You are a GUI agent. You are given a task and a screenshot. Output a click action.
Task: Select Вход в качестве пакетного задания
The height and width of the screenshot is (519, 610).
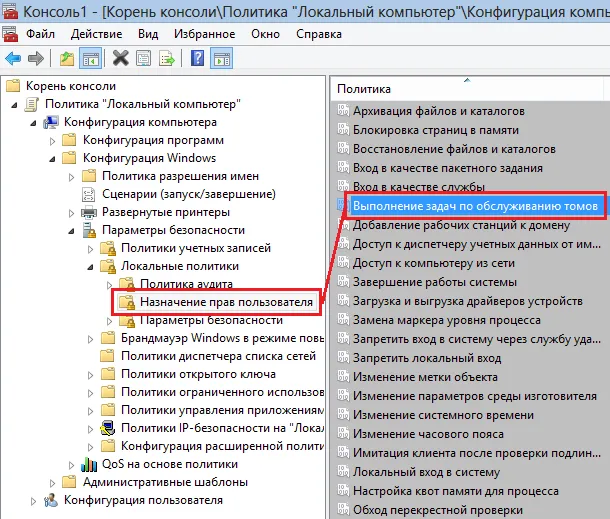[x=448, y=168]
